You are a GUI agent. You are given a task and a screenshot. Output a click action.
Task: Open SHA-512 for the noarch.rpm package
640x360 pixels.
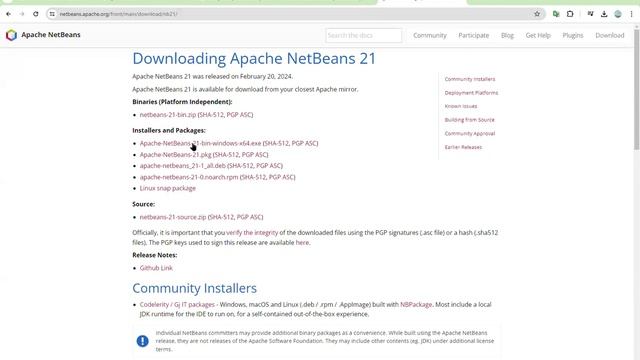pos(254,177)
